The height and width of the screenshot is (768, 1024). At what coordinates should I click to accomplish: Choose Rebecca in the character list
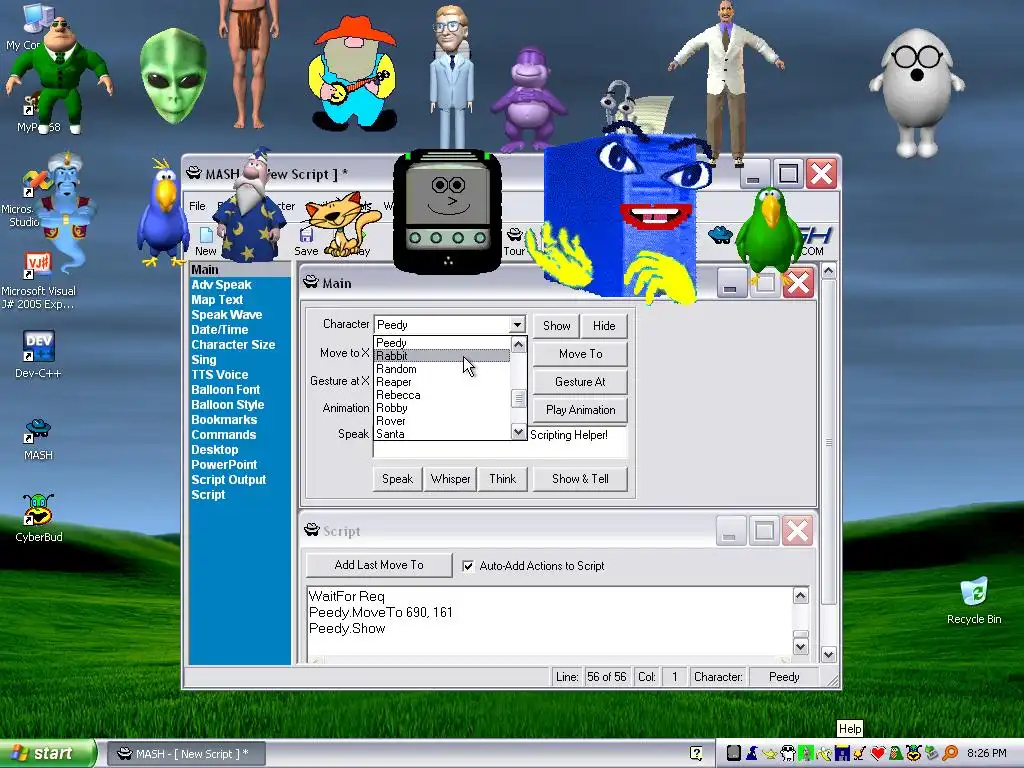441,395
